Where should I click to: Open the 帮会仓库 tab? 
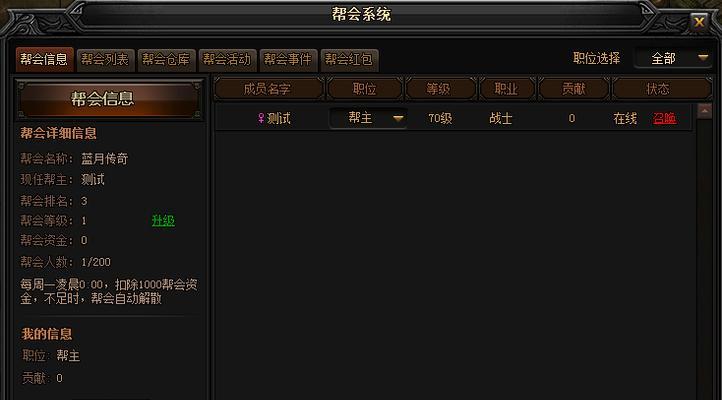pyautogui.click(x=166, y=60)
